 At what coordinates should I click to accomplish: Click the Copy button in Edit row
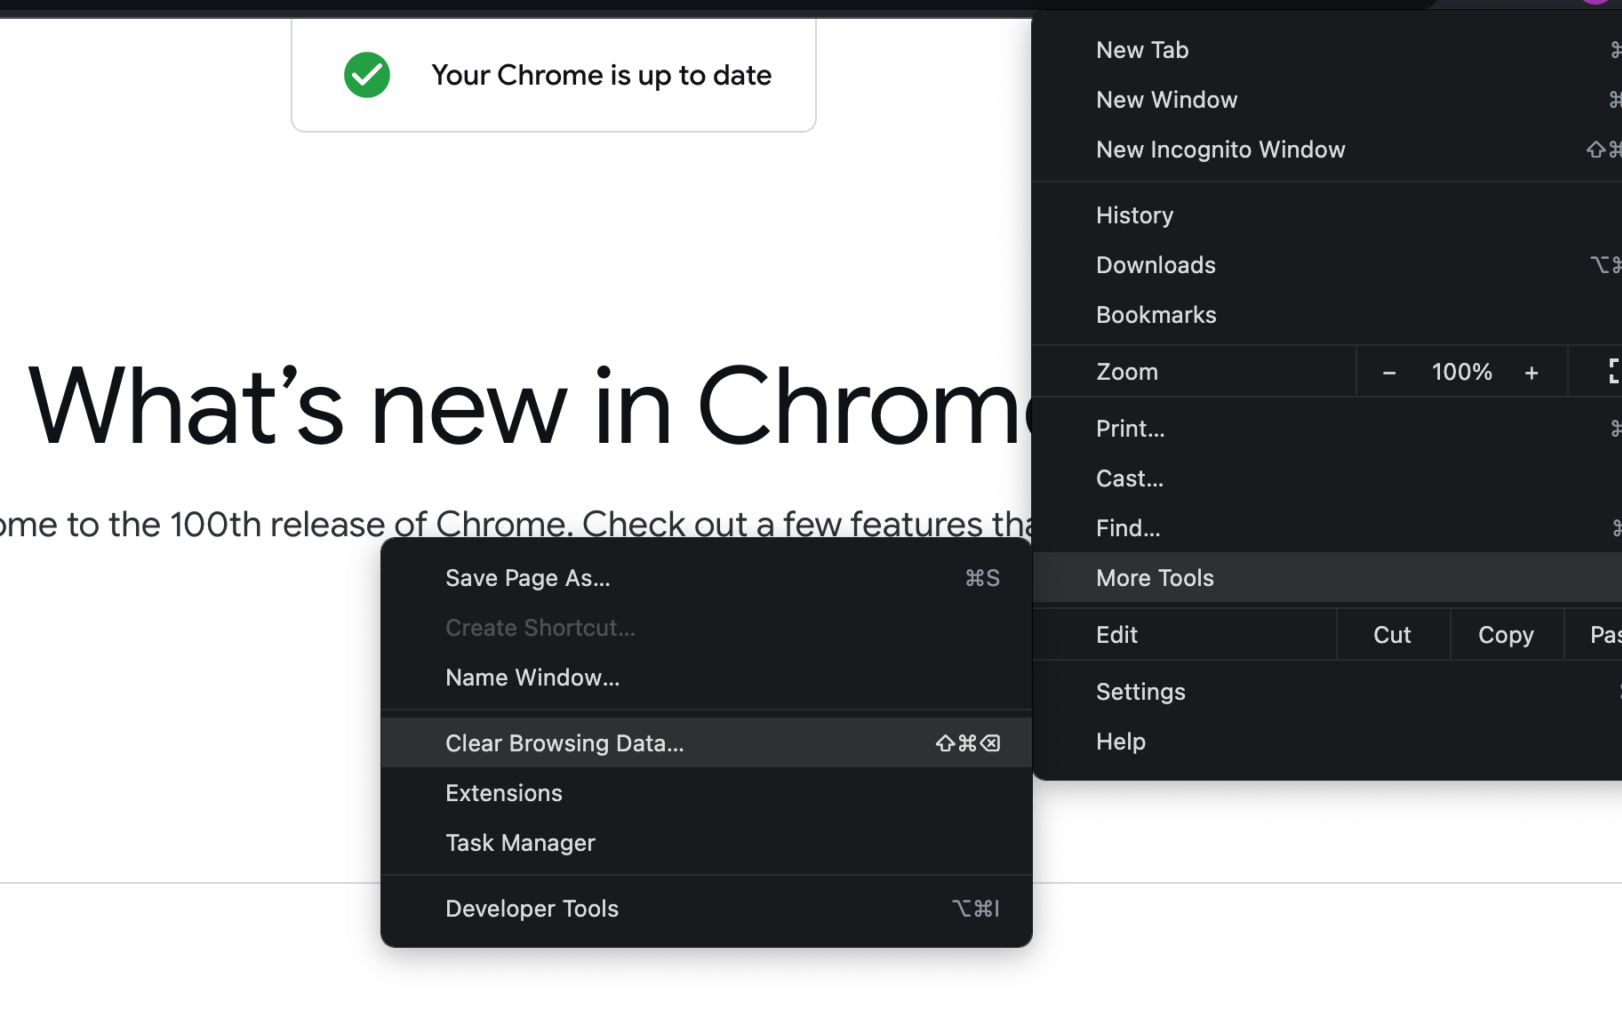1506,635
